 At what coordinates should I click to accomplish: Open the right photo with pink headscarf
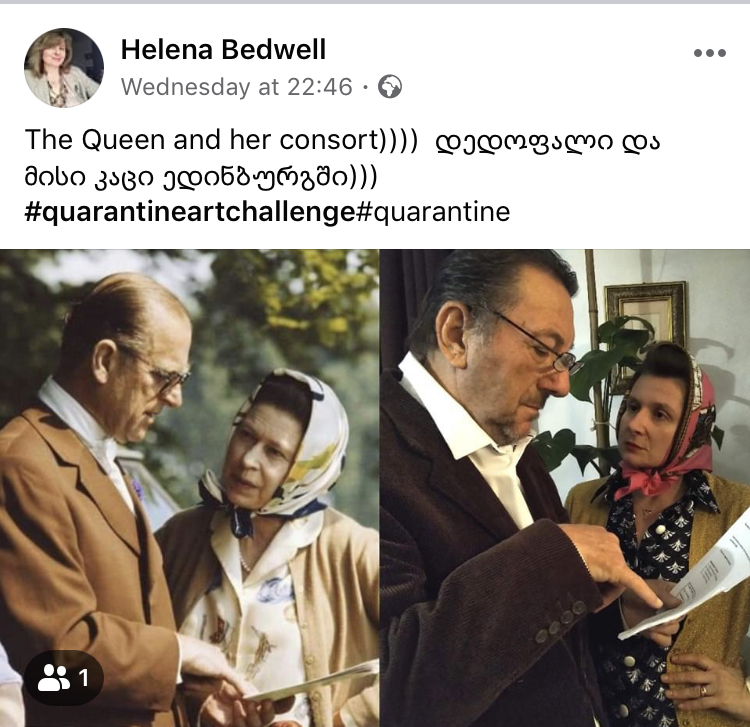point(565,488)
